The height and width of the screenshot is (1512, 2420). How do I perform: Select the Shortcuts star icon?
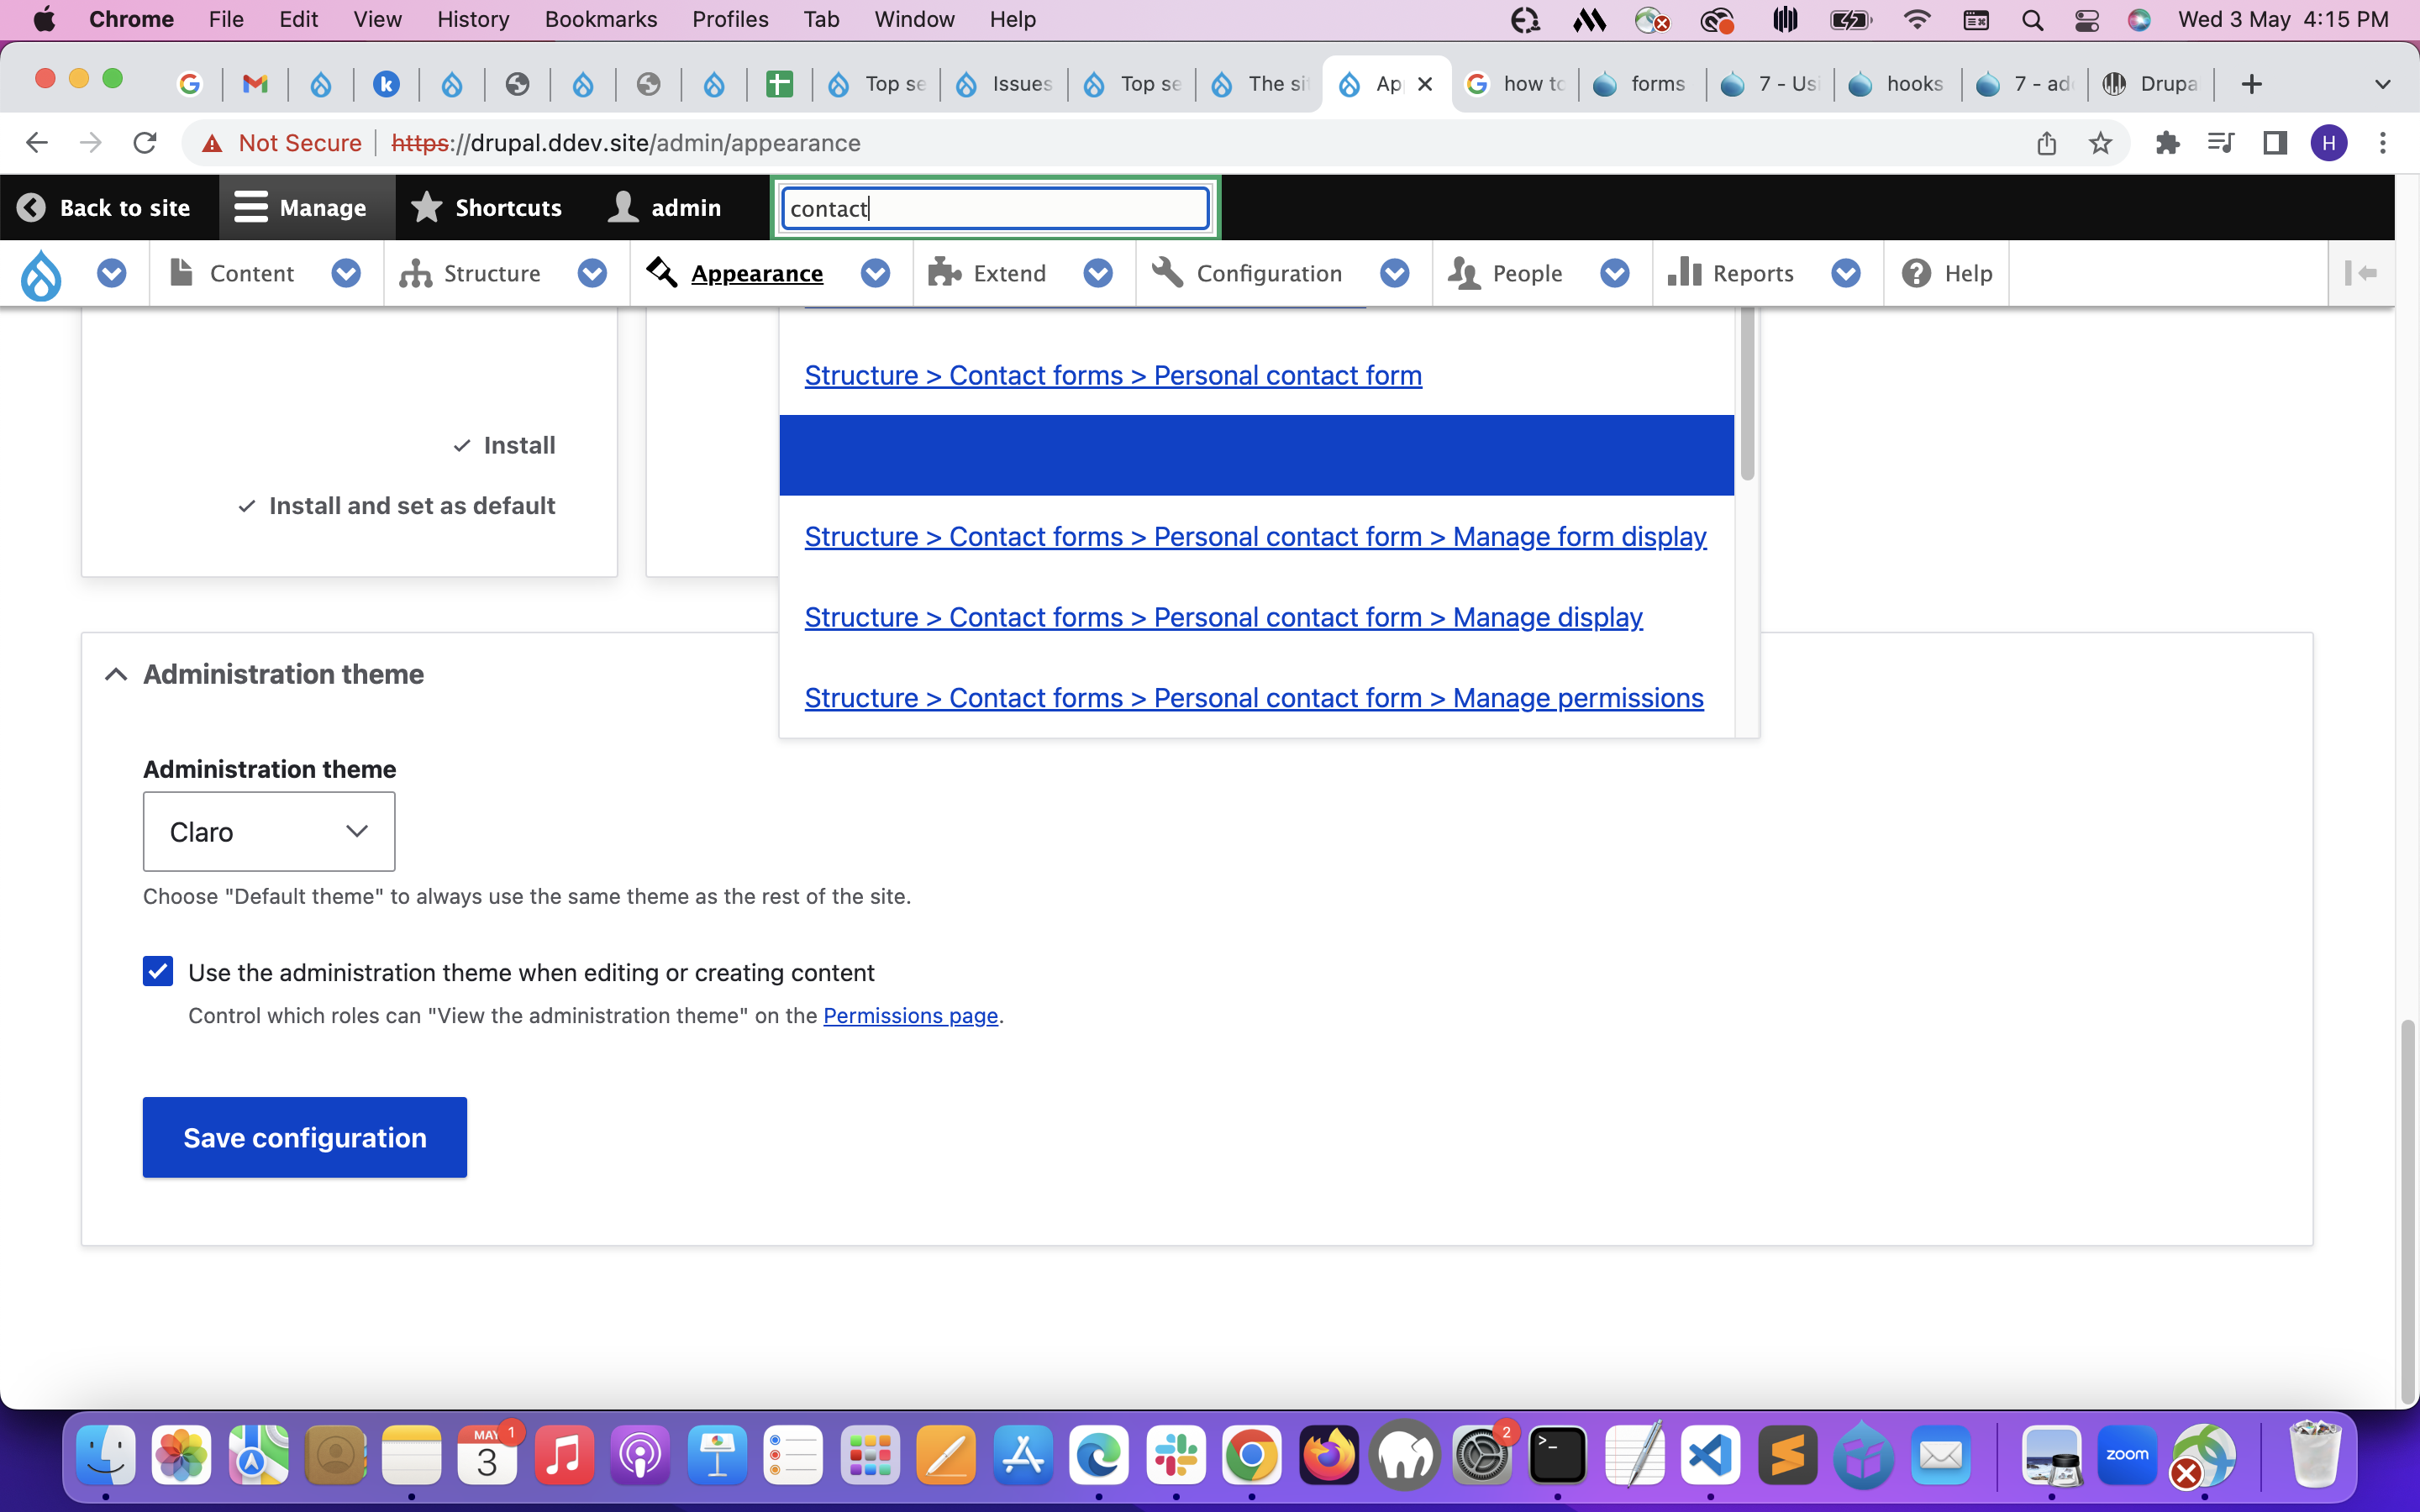pyautogui.click(x=427, y=207)
